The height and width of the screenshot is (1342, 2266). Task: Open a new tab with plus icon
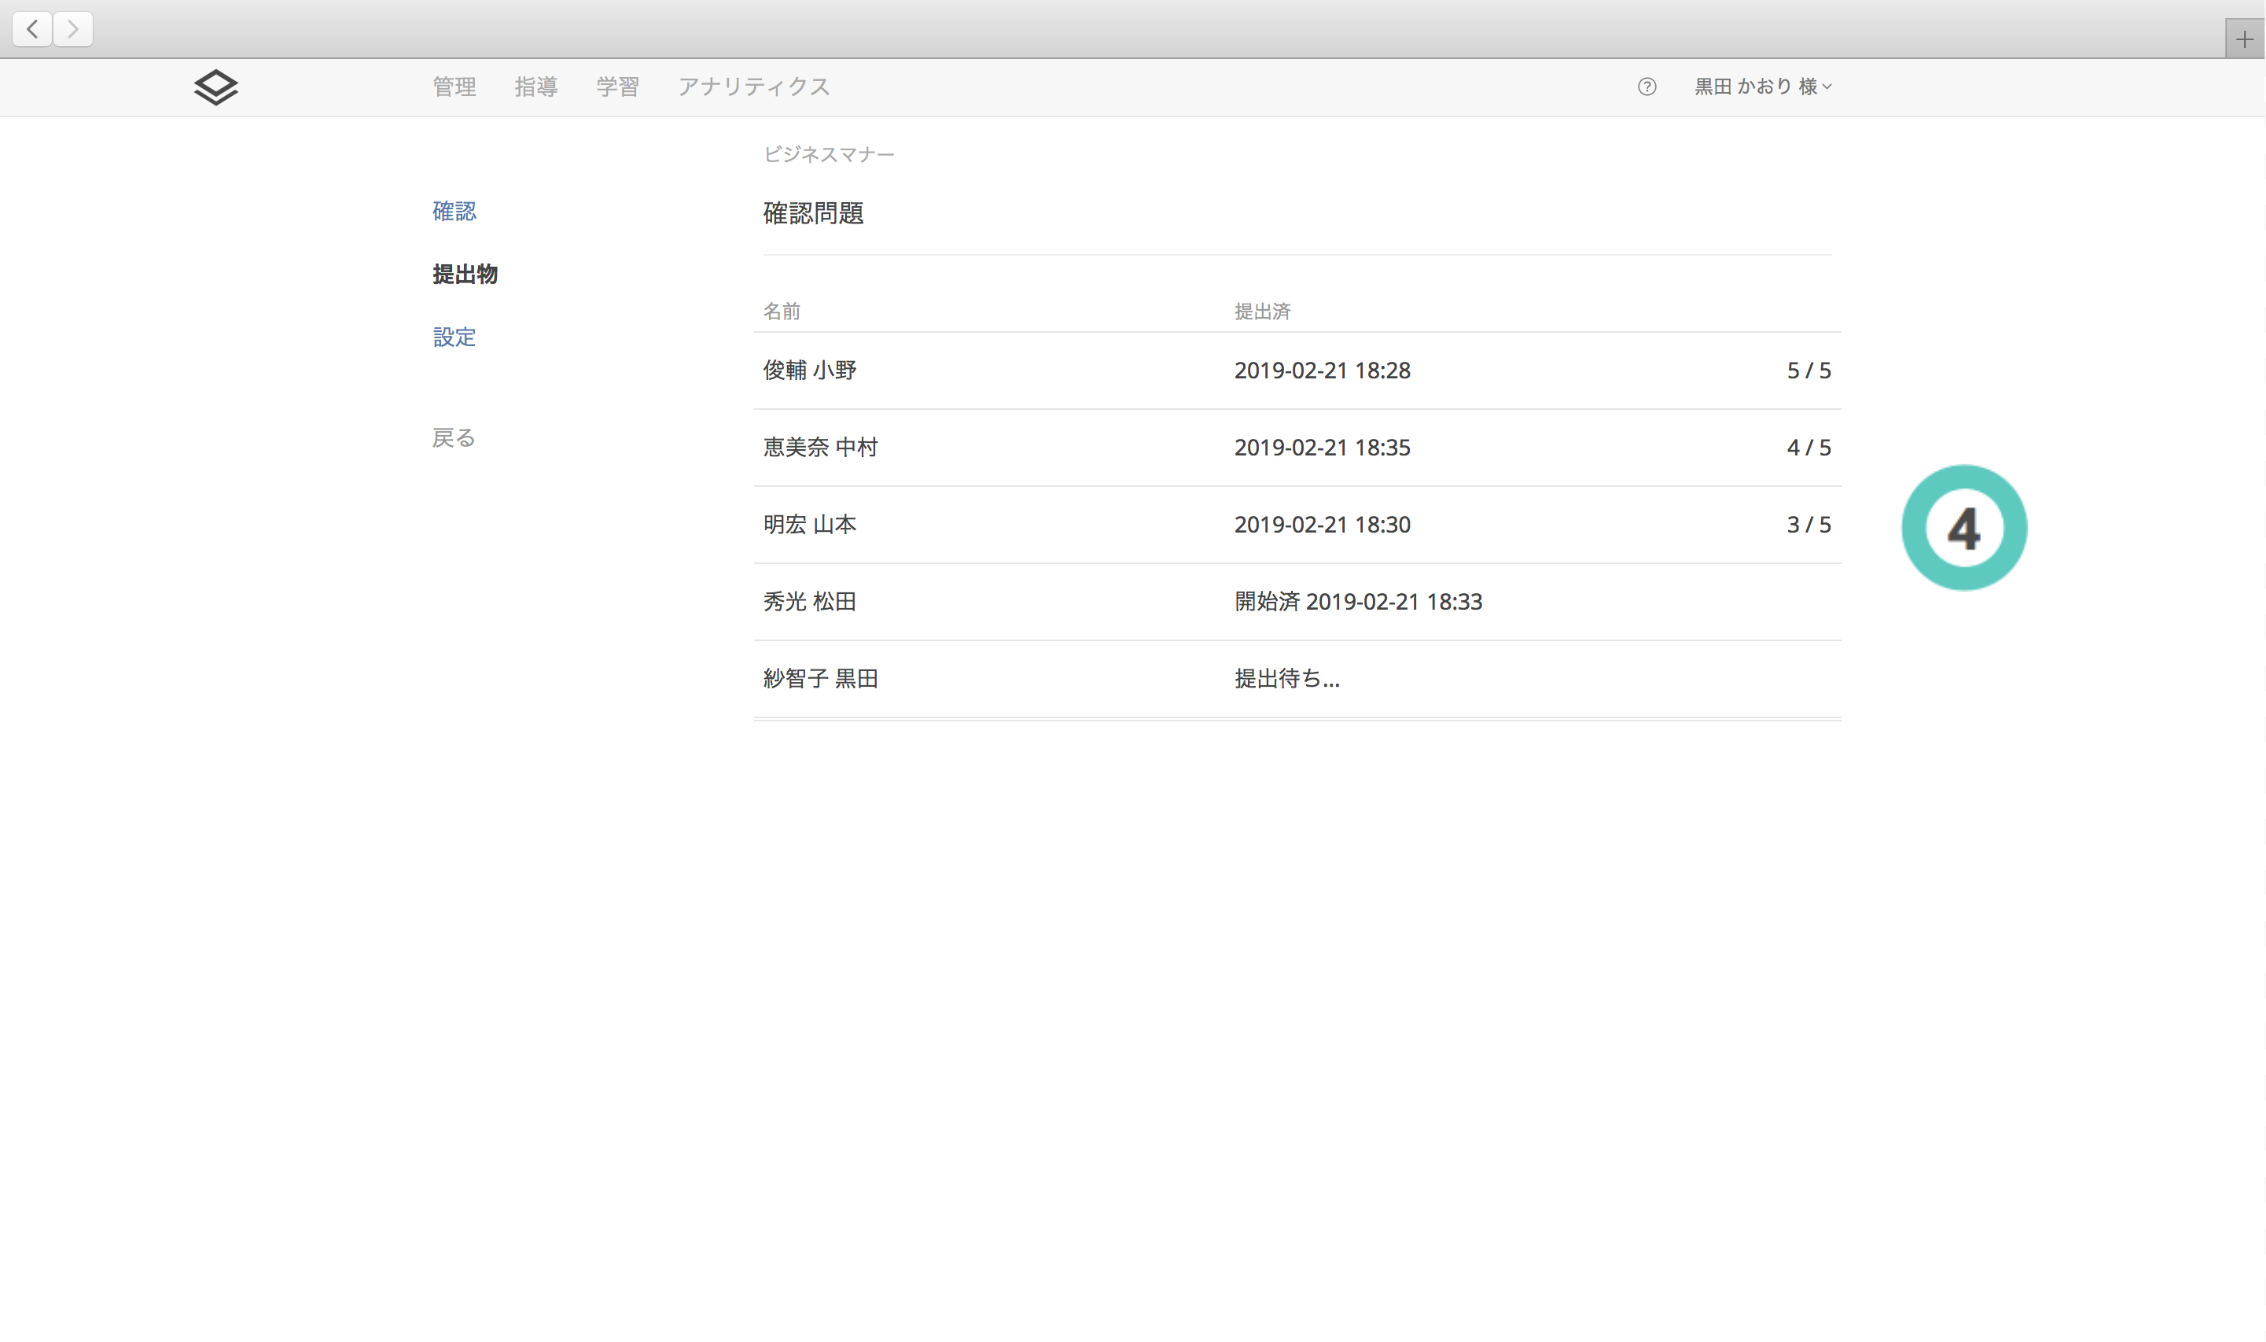2244,39
